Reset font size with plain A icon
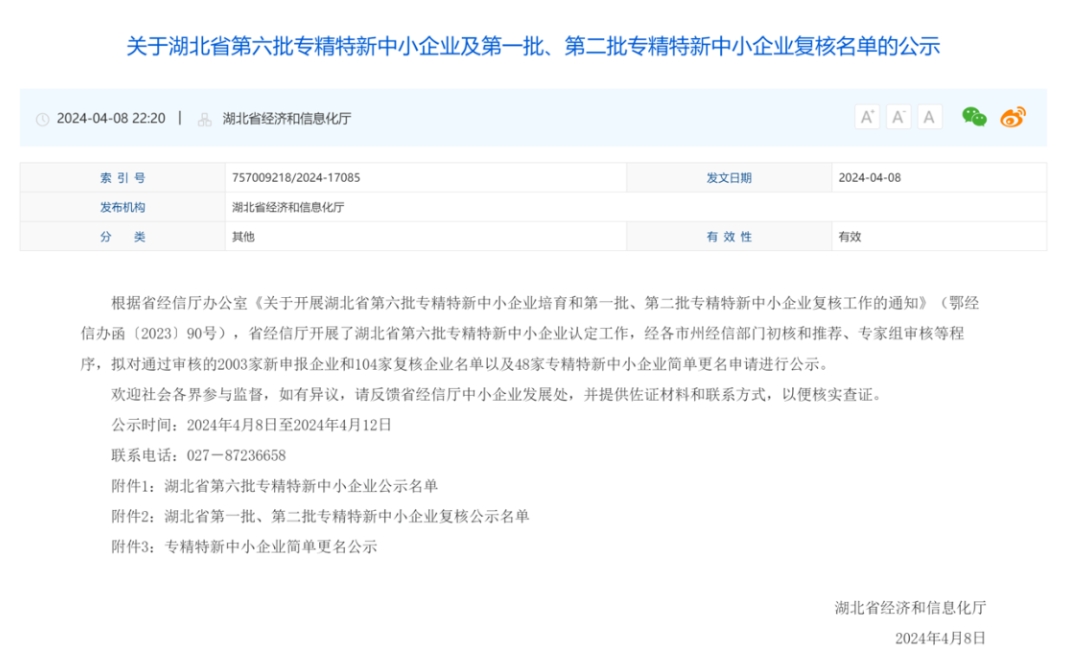 [929, 117]
